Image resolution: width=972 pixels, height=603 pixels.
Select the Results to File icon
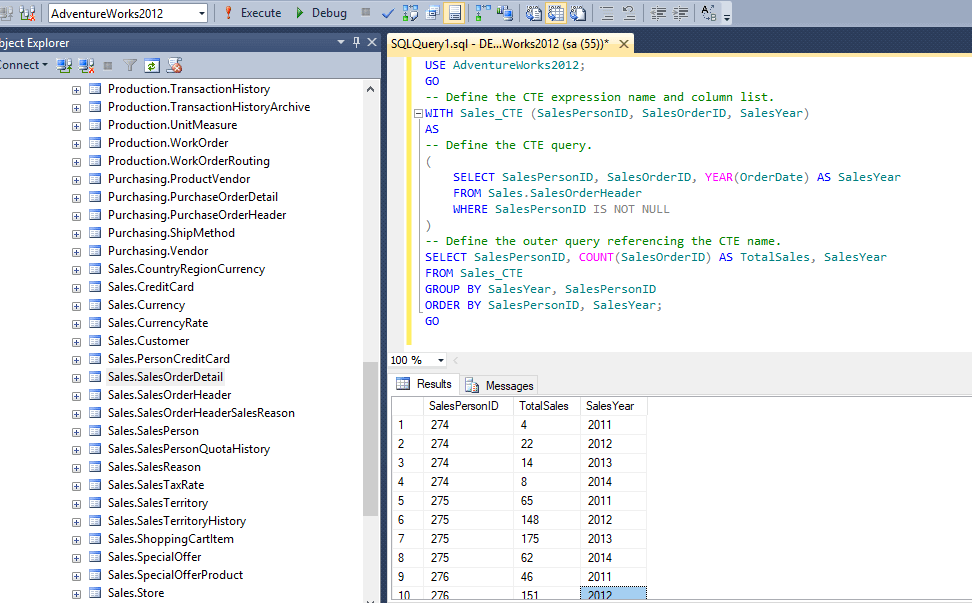[578, 13]
